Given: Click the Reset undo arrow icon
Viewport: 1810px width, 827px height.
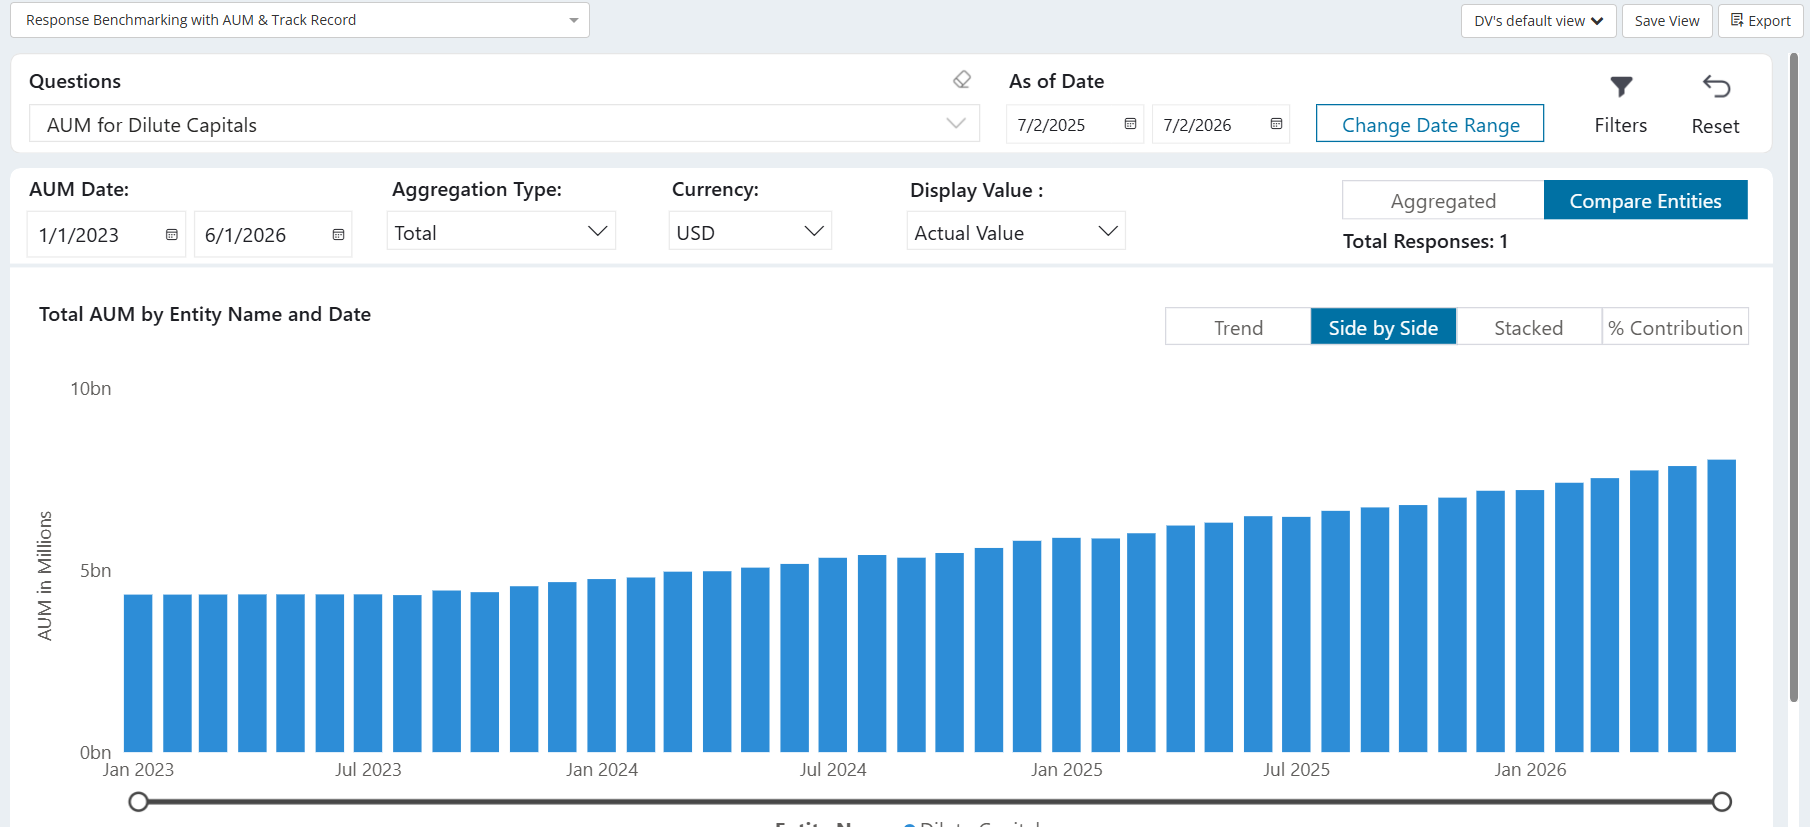Looking at the screenshot, I should (x=1716, y=87).
